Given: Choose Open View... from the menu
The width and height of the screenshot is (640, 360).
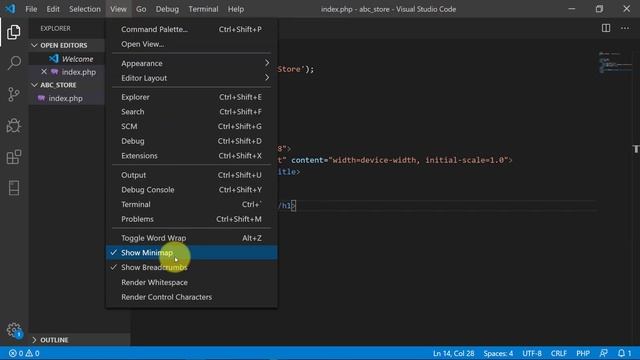Looking at the screenshot, I should click(191, 44).
